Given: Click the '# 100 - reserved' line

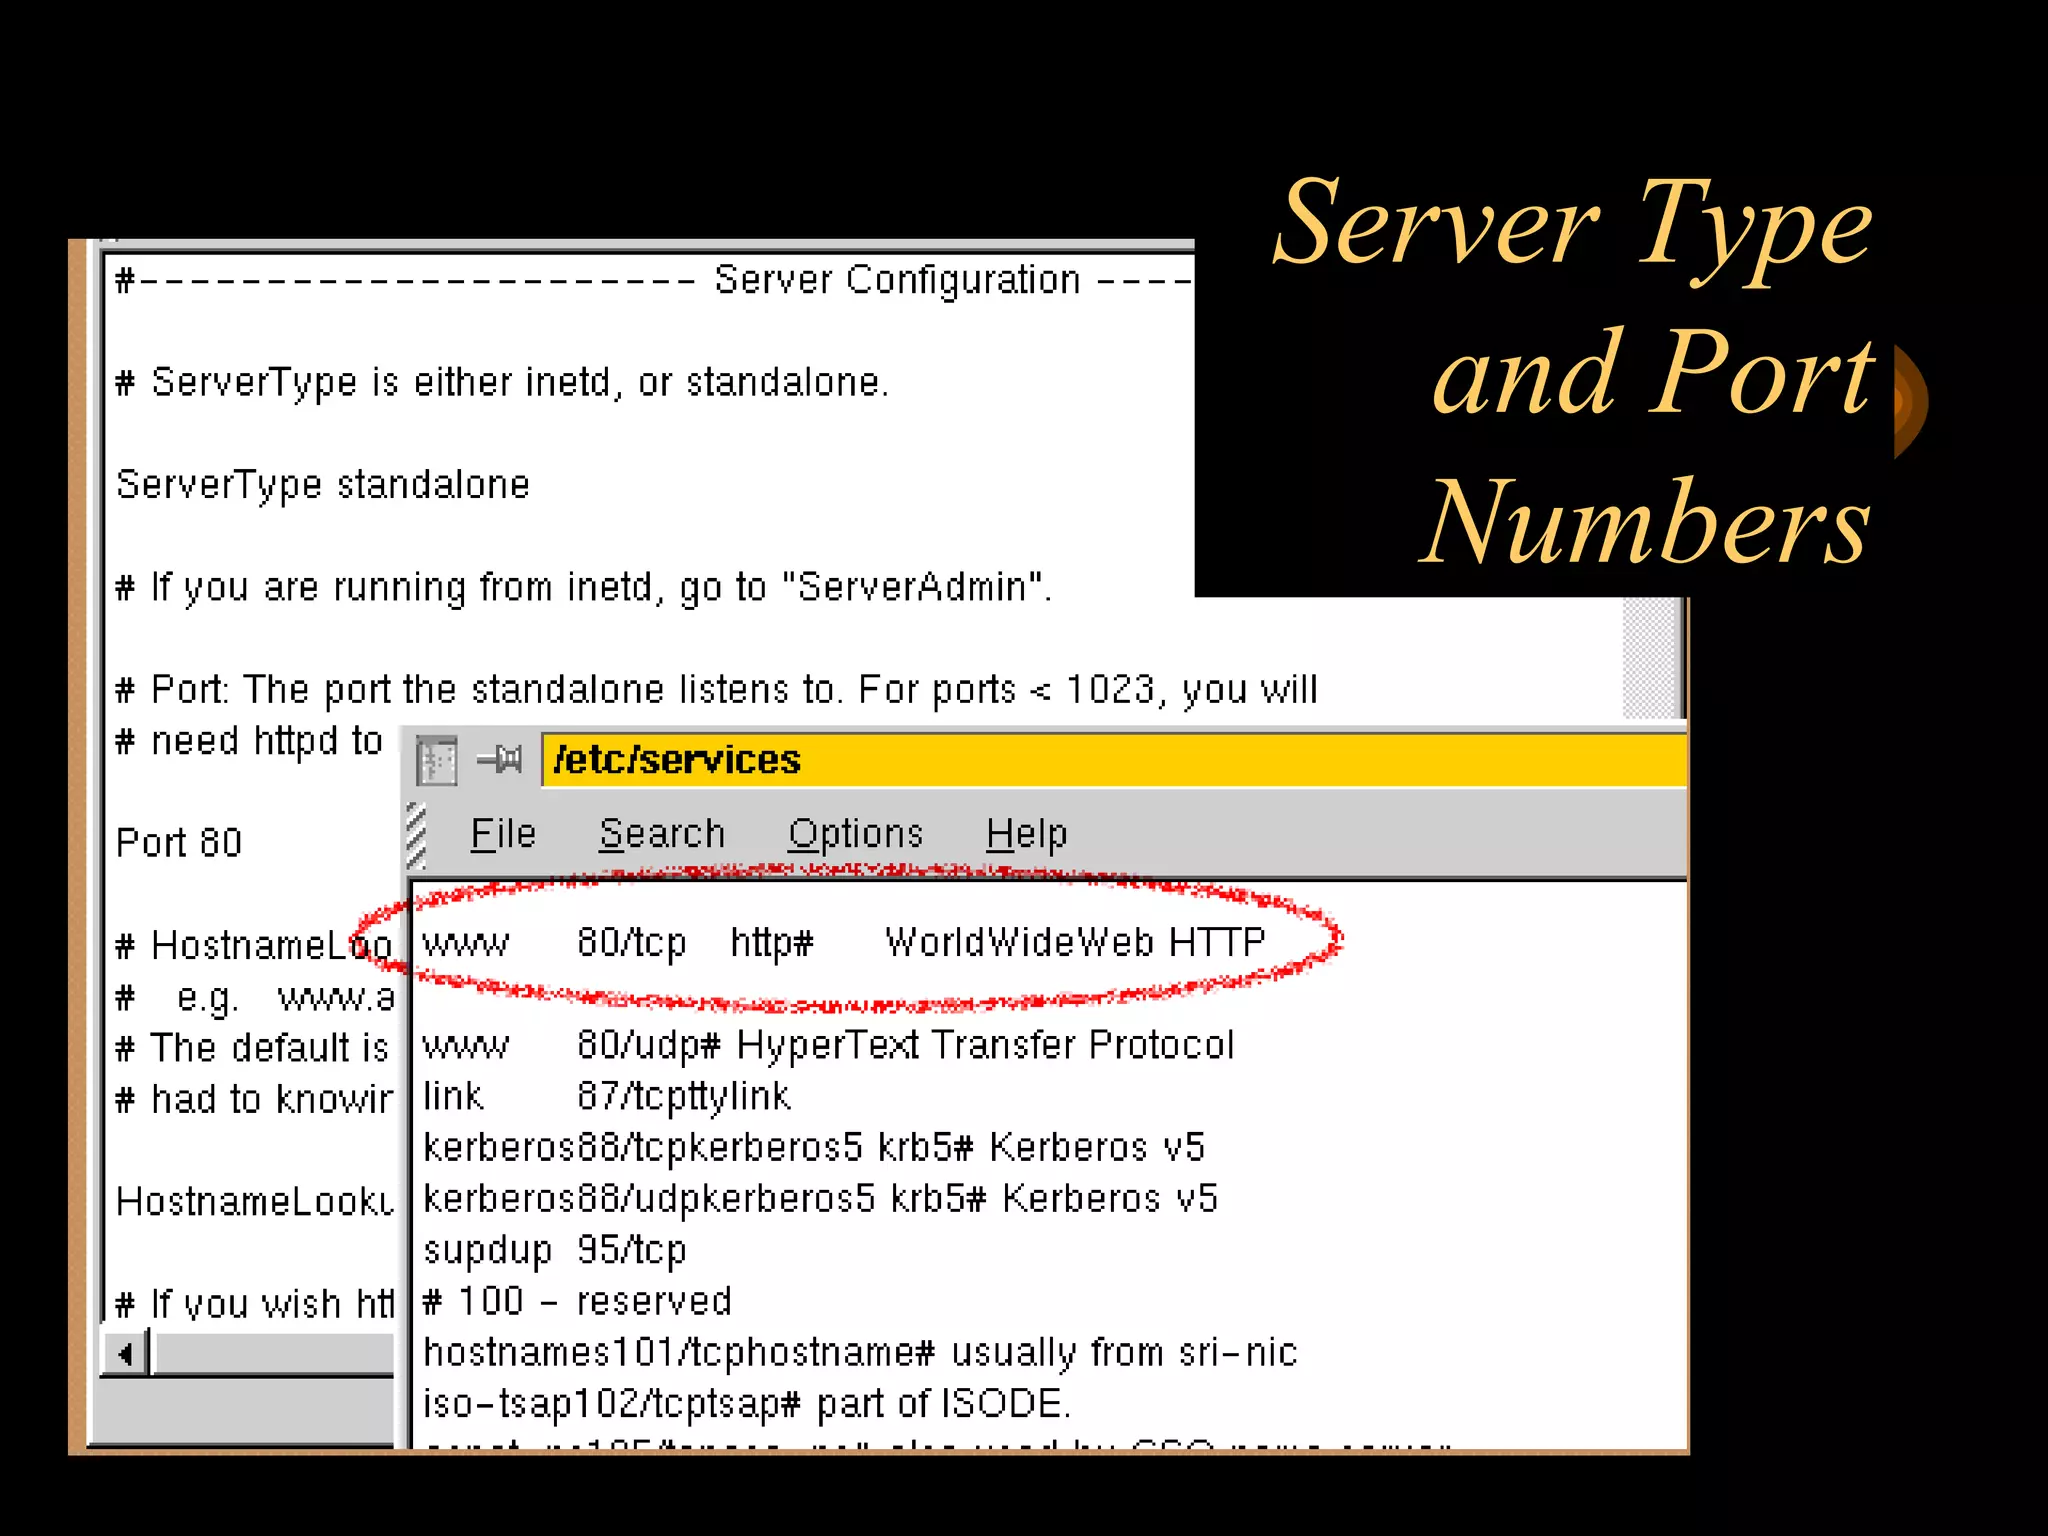Looking at the screenshot, I should tap(577, 1301).
